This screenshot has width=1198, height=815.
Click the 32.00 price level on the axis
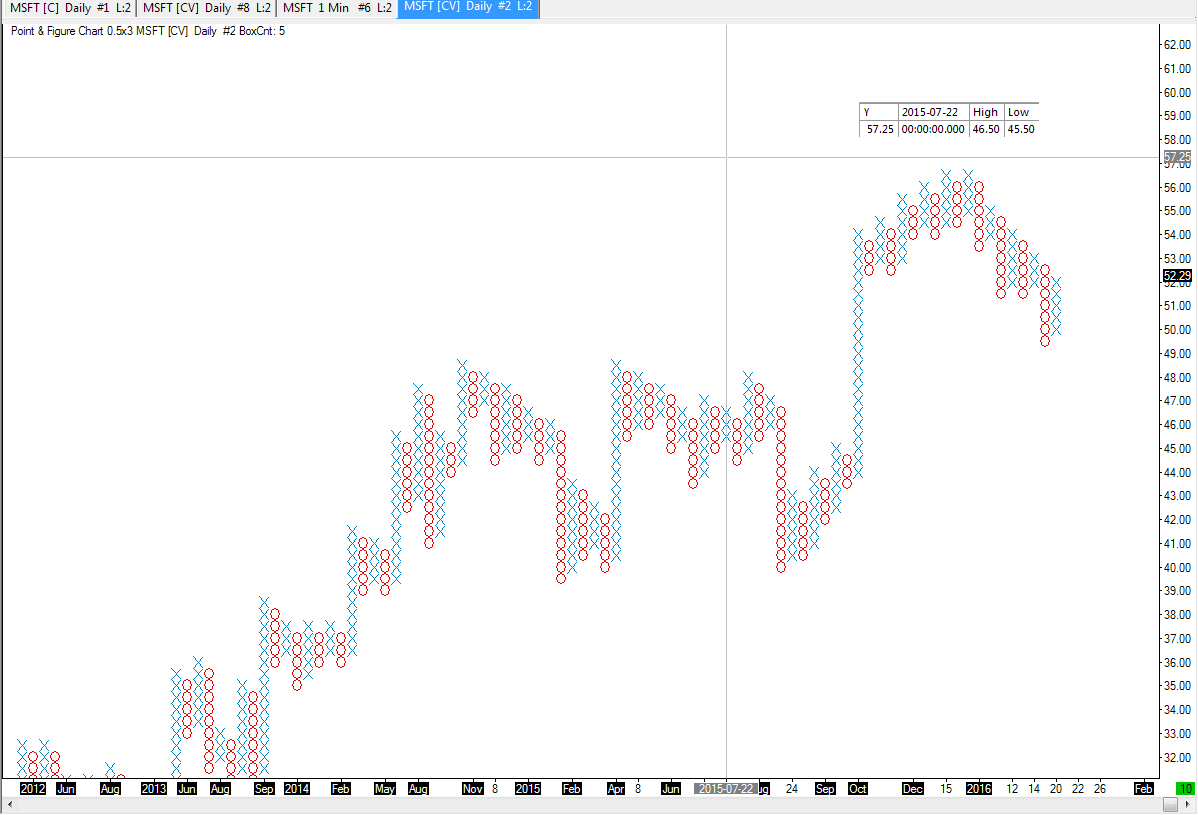1177,757
